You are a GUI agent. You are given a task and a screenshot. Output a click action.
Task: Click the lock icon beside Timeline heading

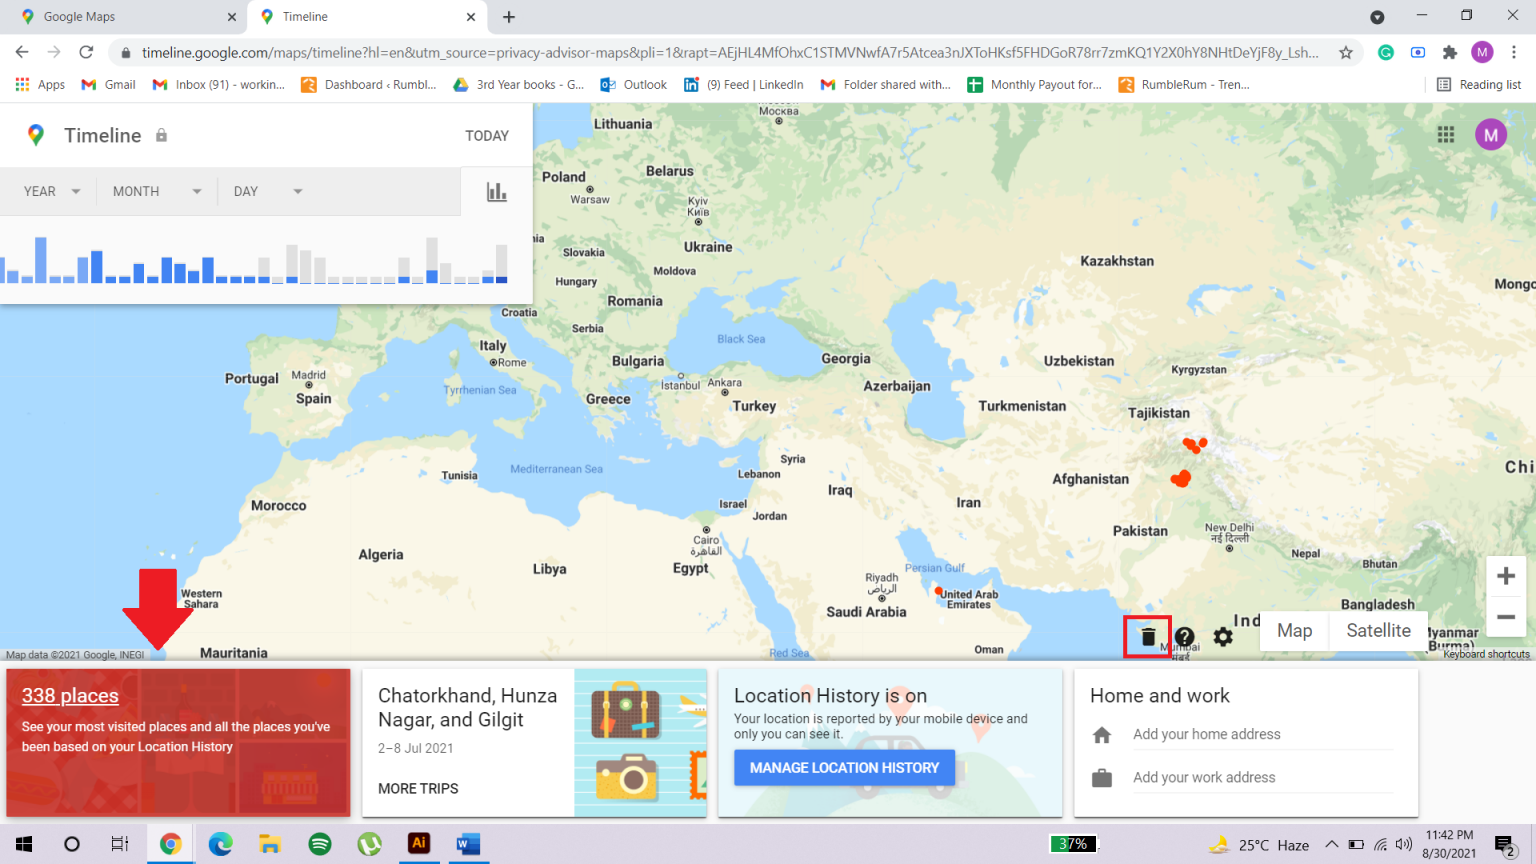pos(164,135)
